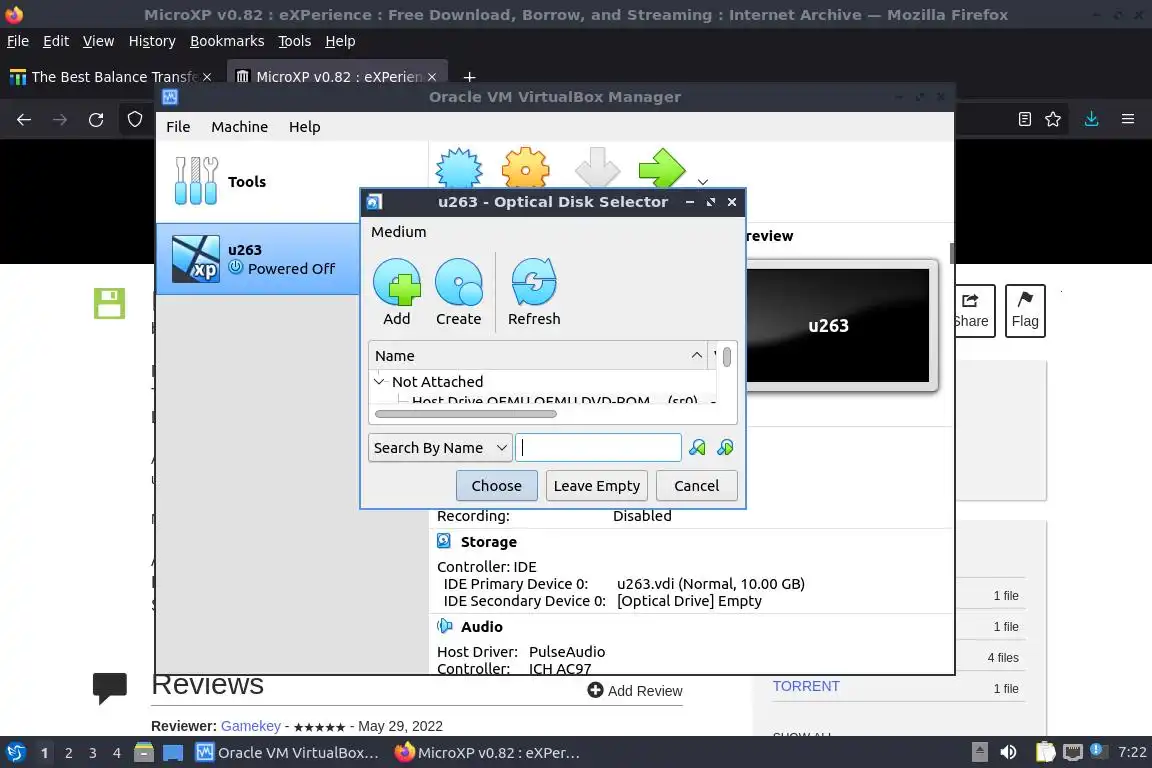Reload the Firefox page
Image resolution: width=1152 pixels, height=768 pixels.
96,120
